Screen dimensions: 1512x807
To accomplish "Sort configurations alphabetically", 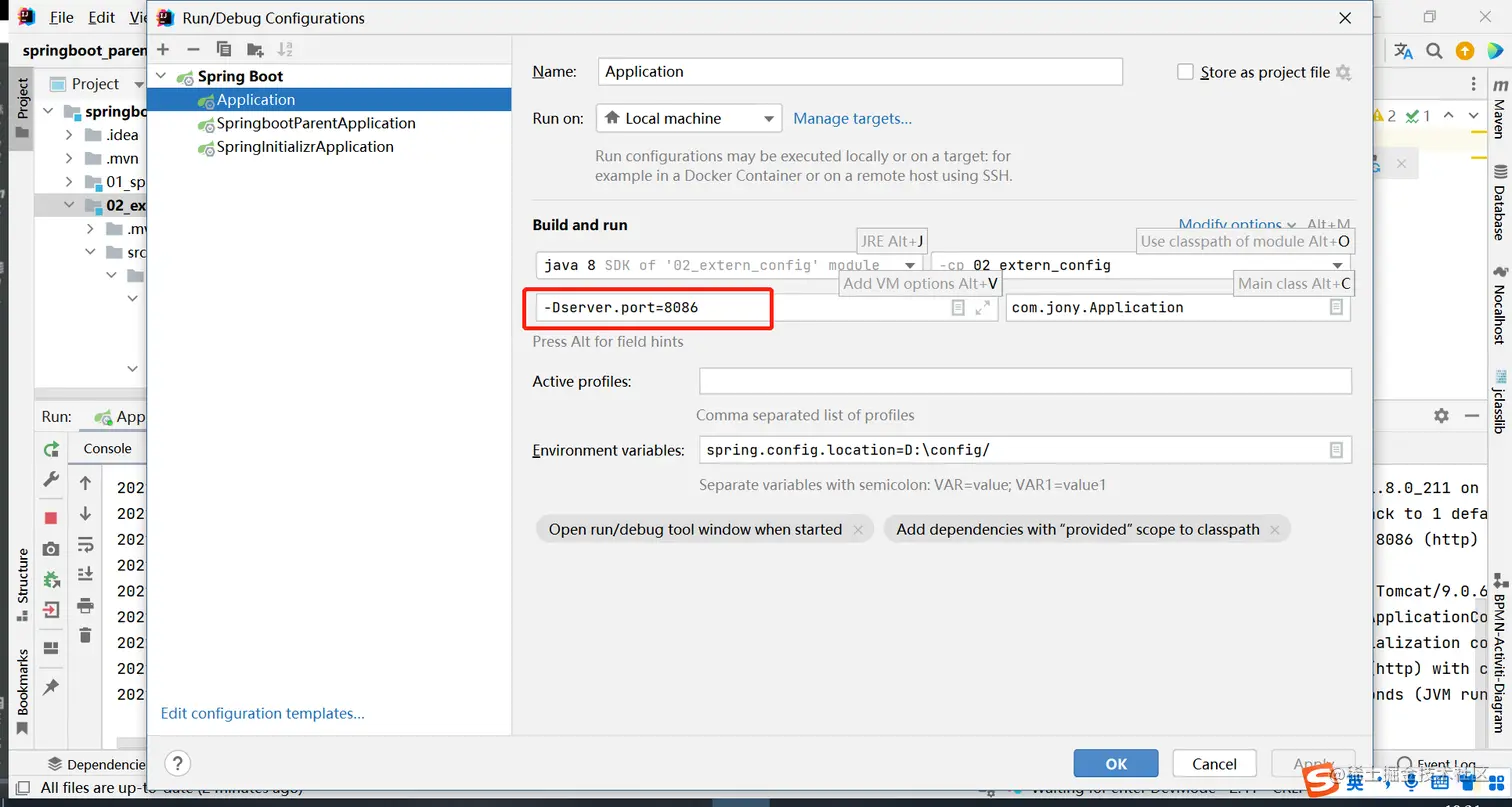I will (x=285, y=49).
